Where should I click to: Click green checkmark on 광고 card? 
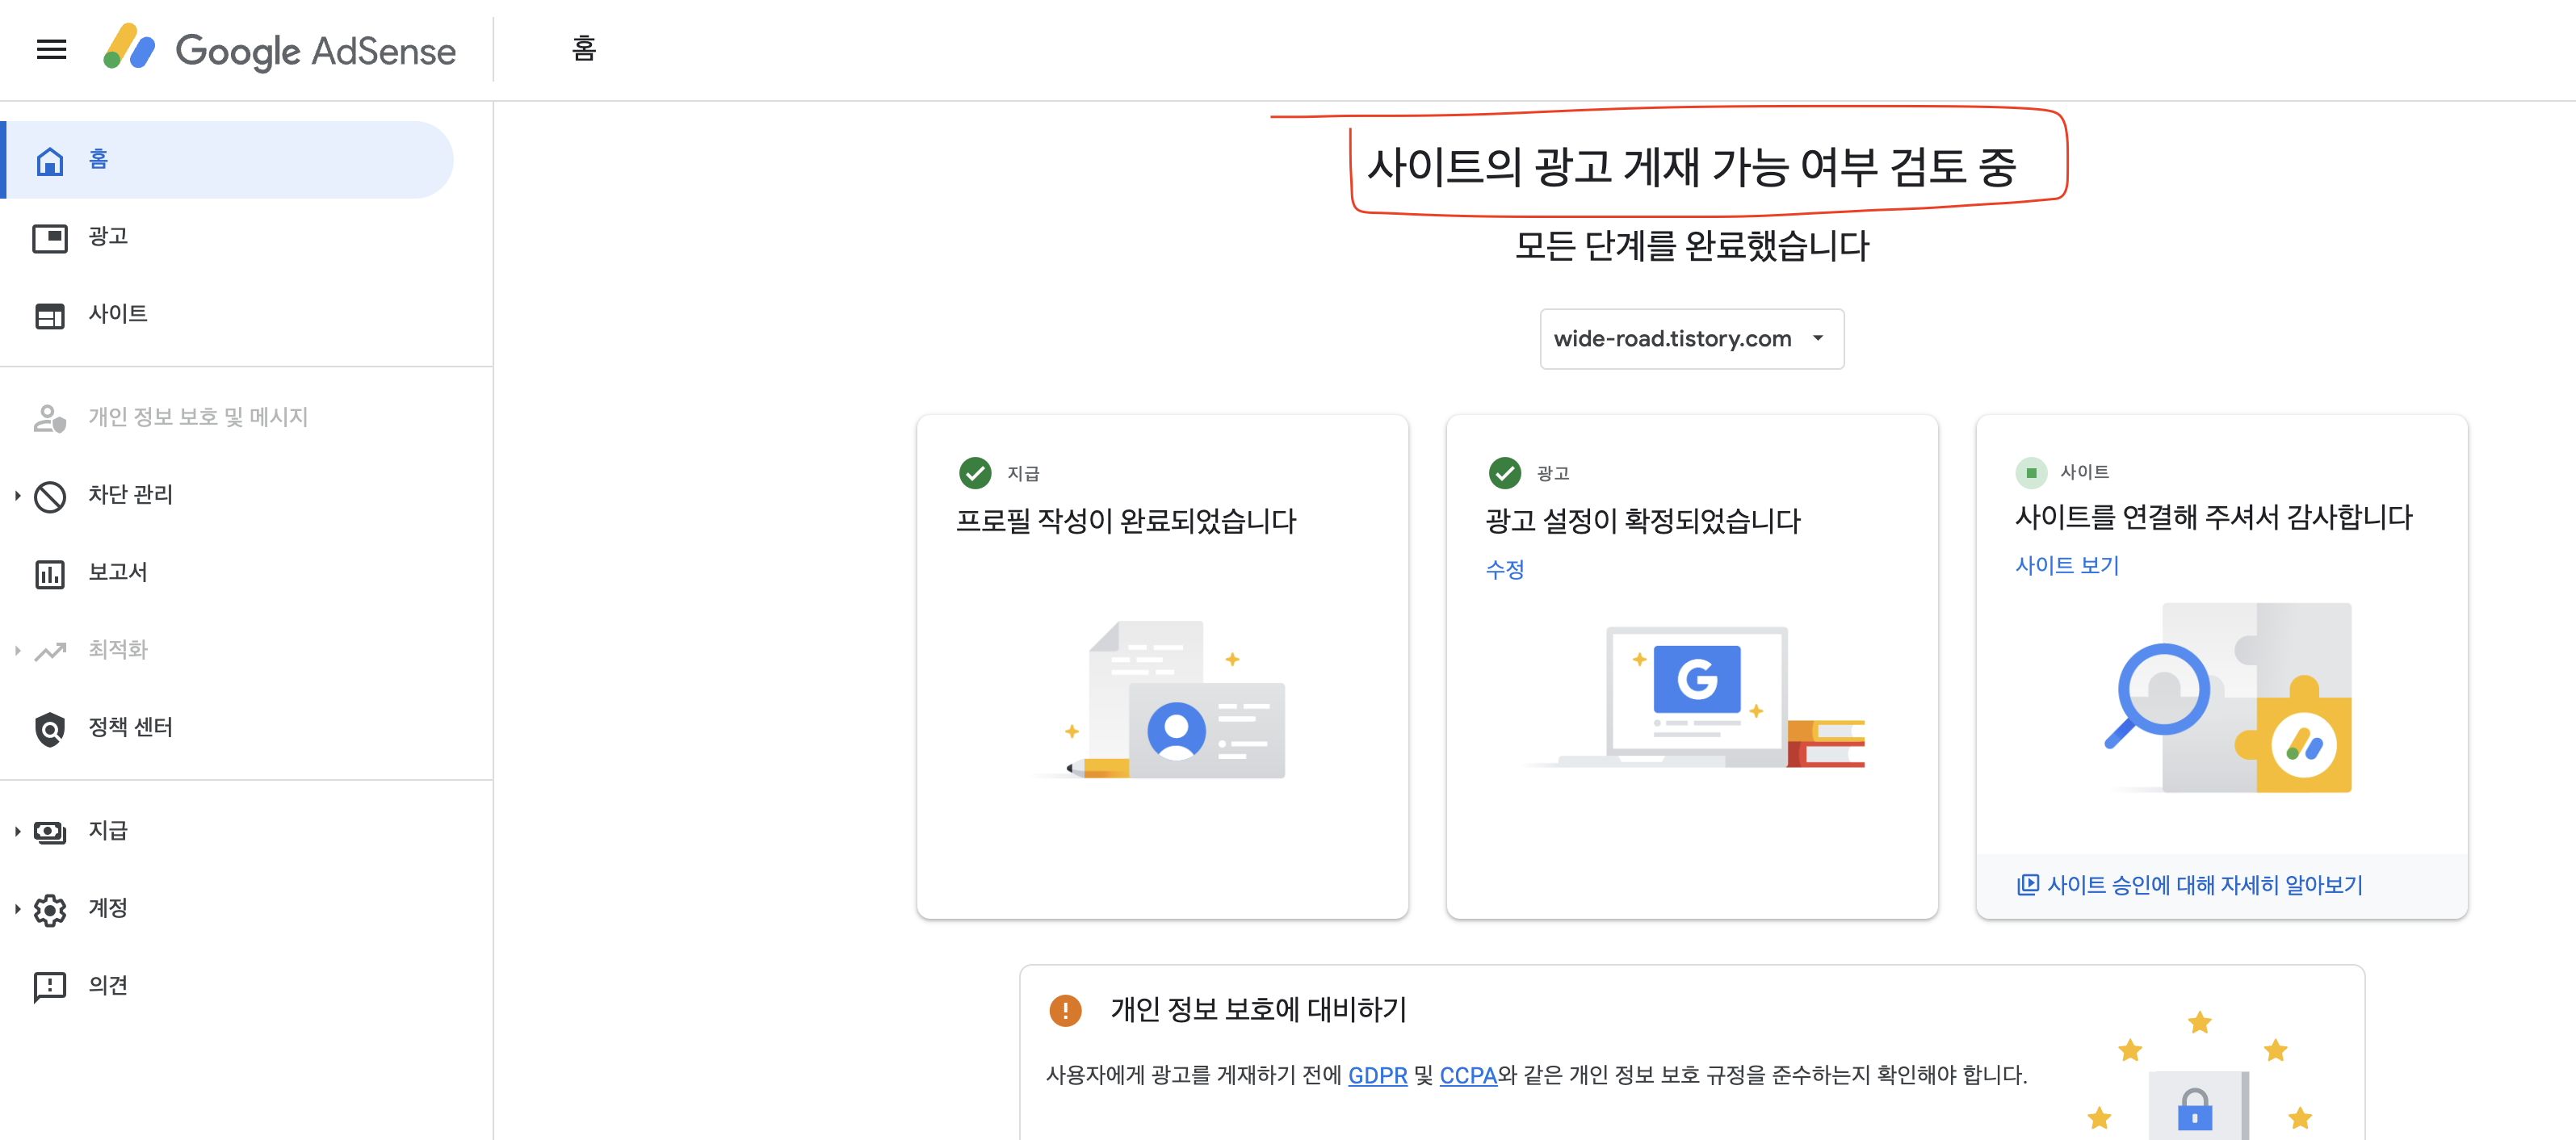(x=1505, y=472)
